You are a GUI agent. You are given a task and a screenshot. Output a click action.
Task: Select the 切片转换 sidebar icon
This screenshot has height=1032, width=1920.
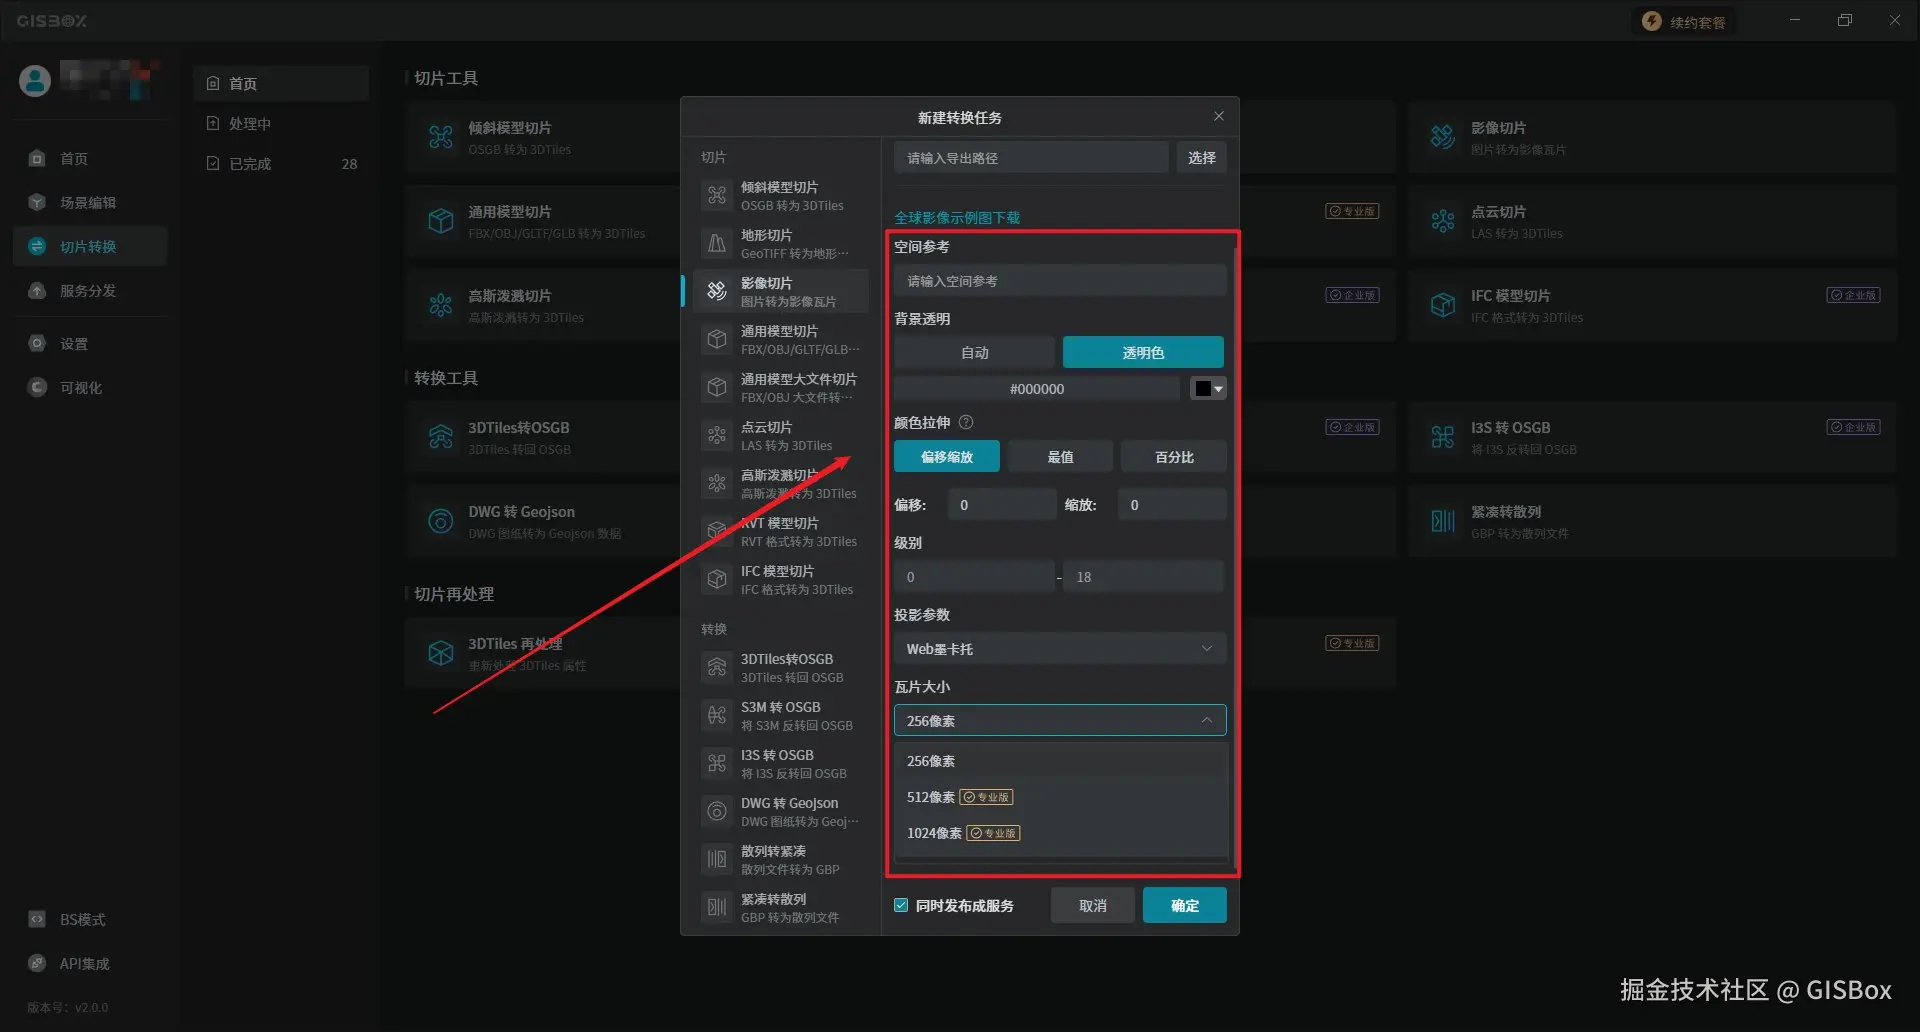(37, 247)
